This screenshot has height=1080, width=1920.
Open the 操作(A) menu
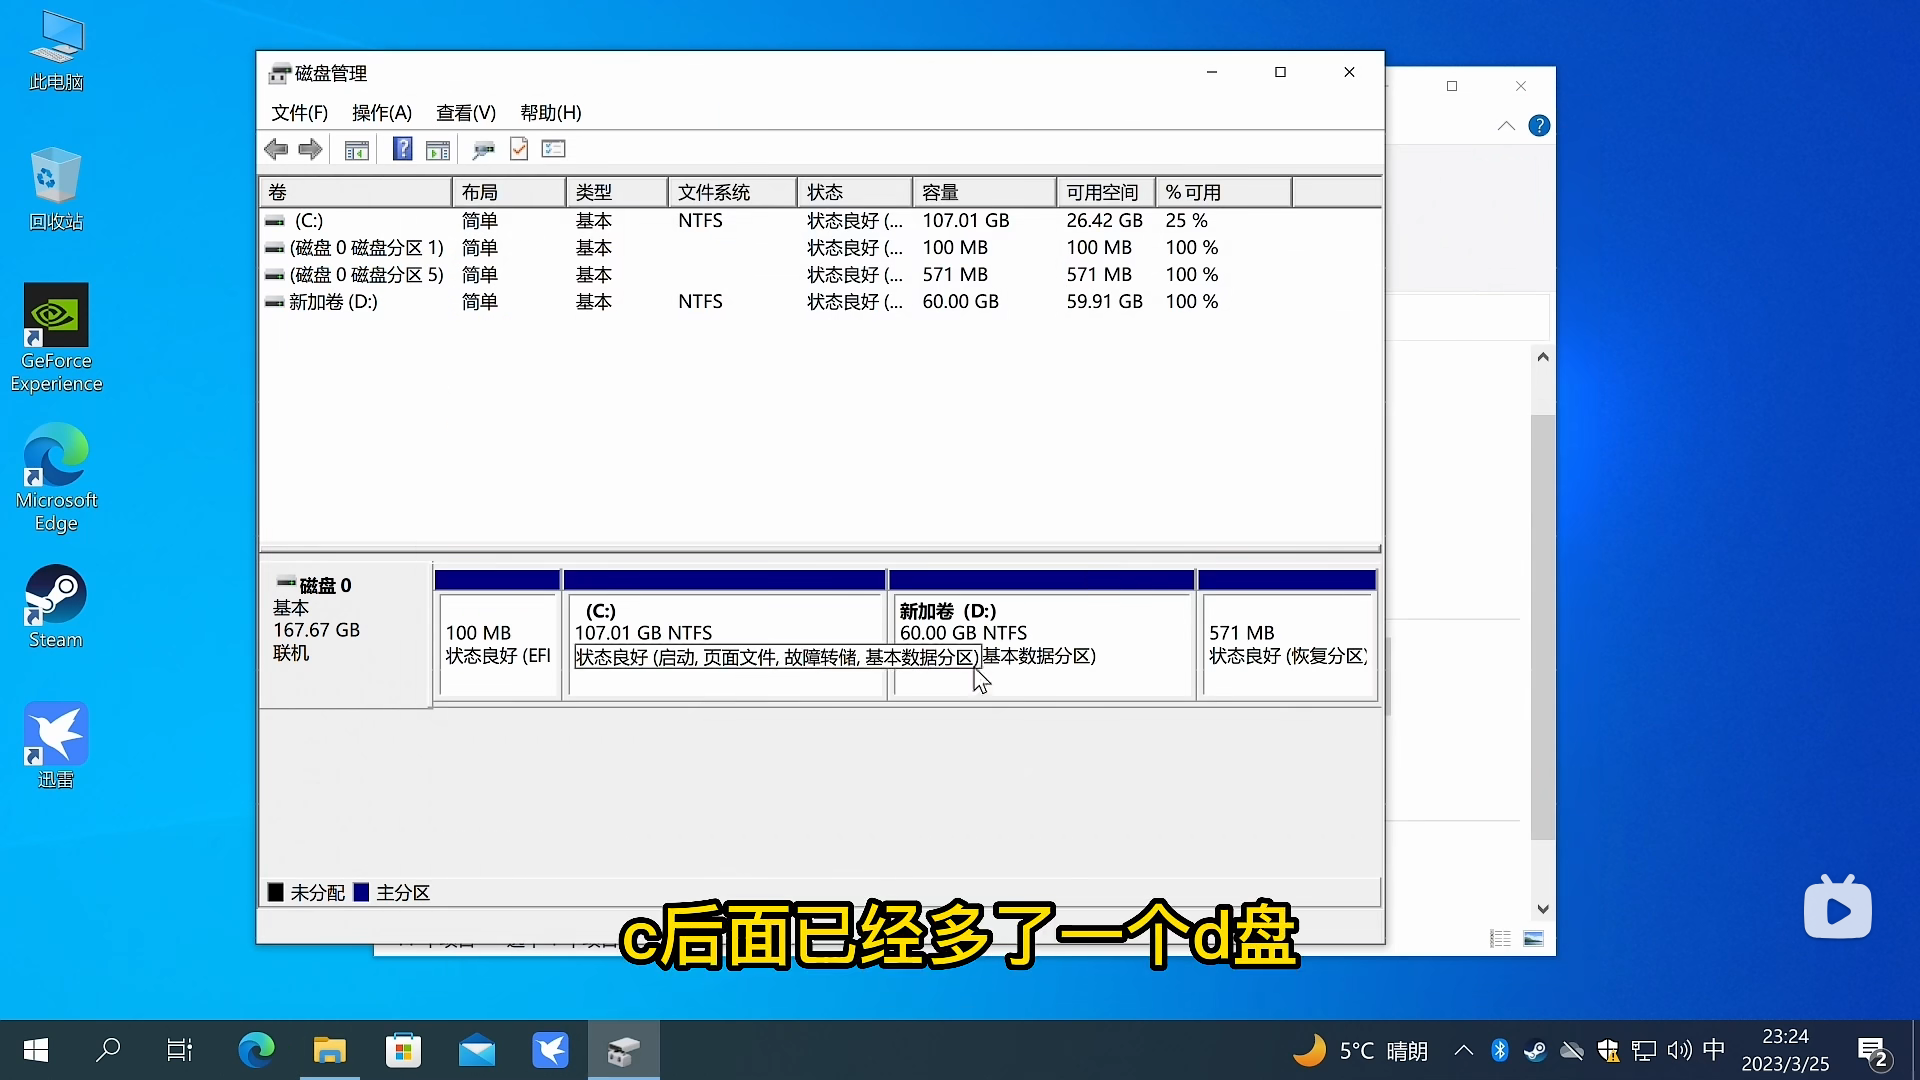tap(381, 113)
